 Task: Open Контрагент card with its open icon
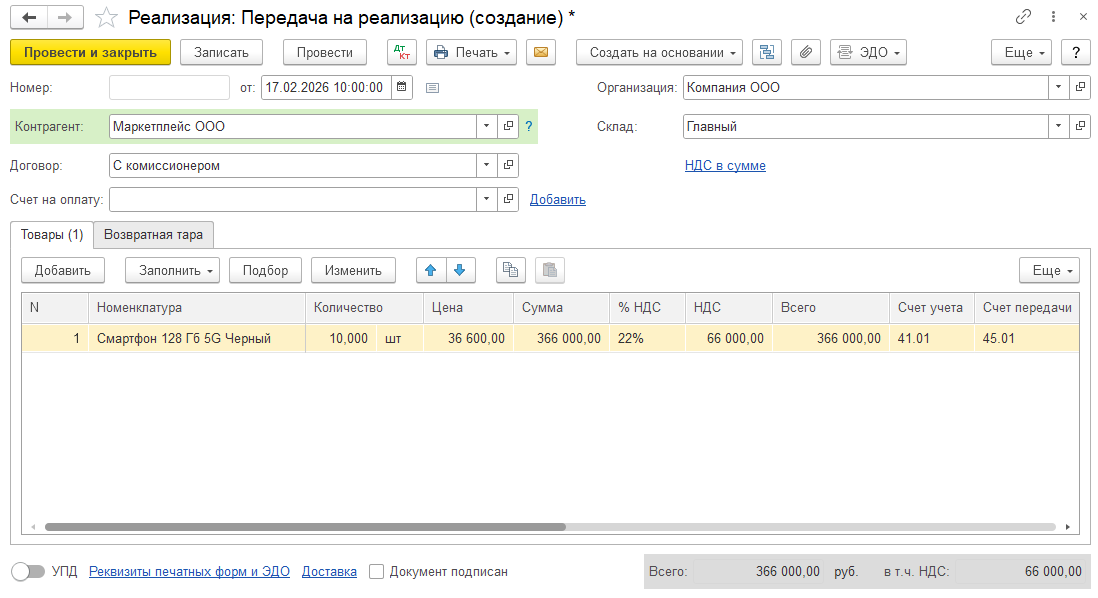[508, 127]
